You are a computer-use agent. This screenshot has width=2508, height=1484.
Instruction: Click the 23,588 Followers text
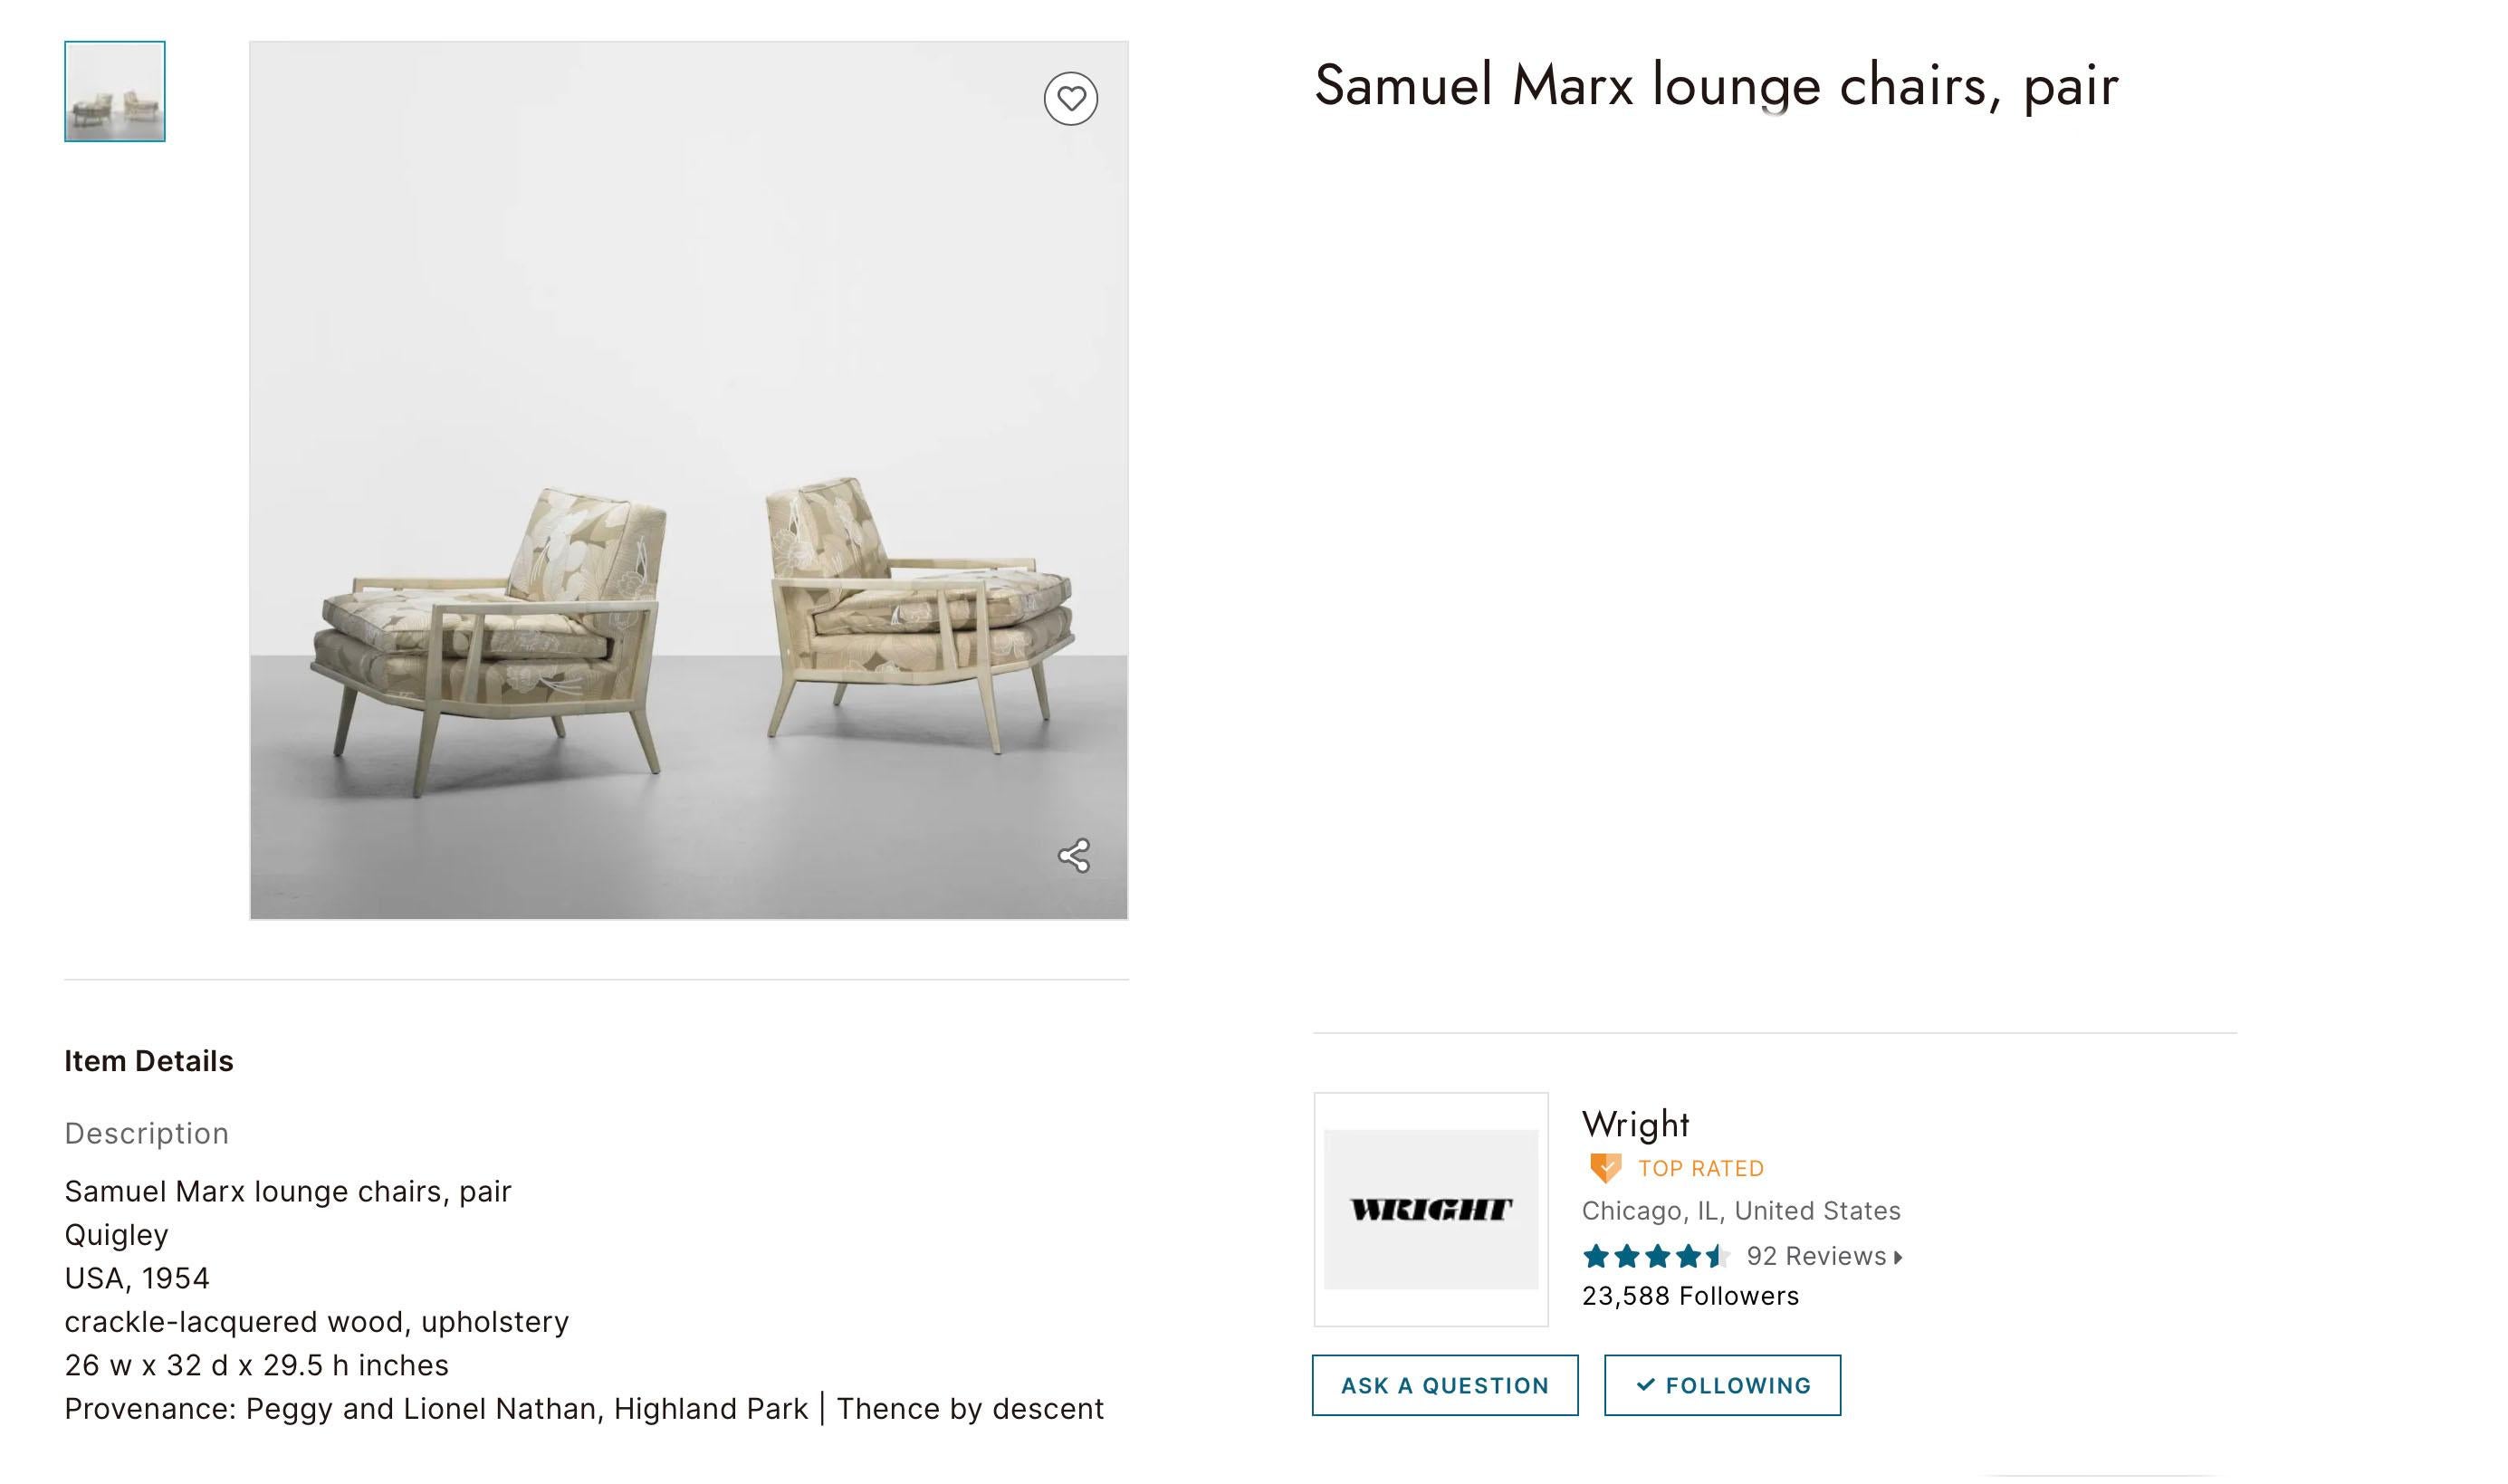pyautogui.click(x=1690, y=1296)
